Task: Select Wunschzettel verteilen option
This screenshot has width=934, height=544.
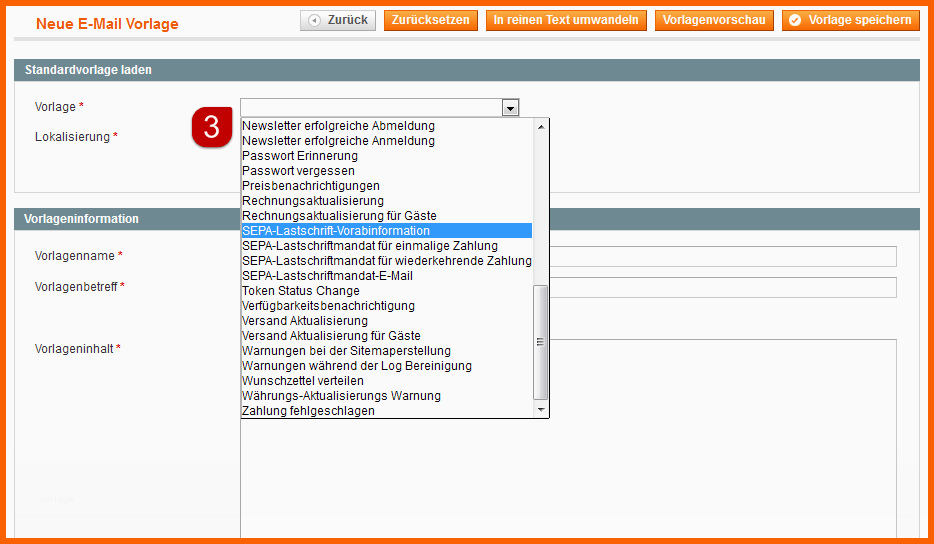Action: click(x=303, y=381)
